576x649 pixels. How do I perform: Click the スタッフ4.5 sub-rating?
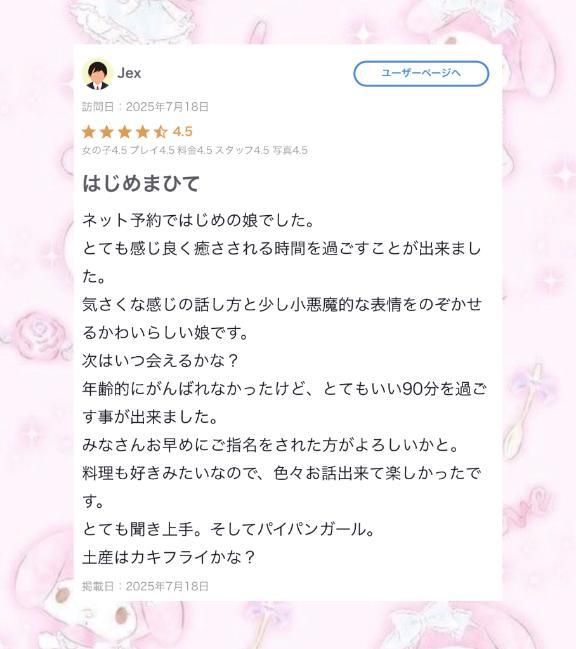[242, 150]
